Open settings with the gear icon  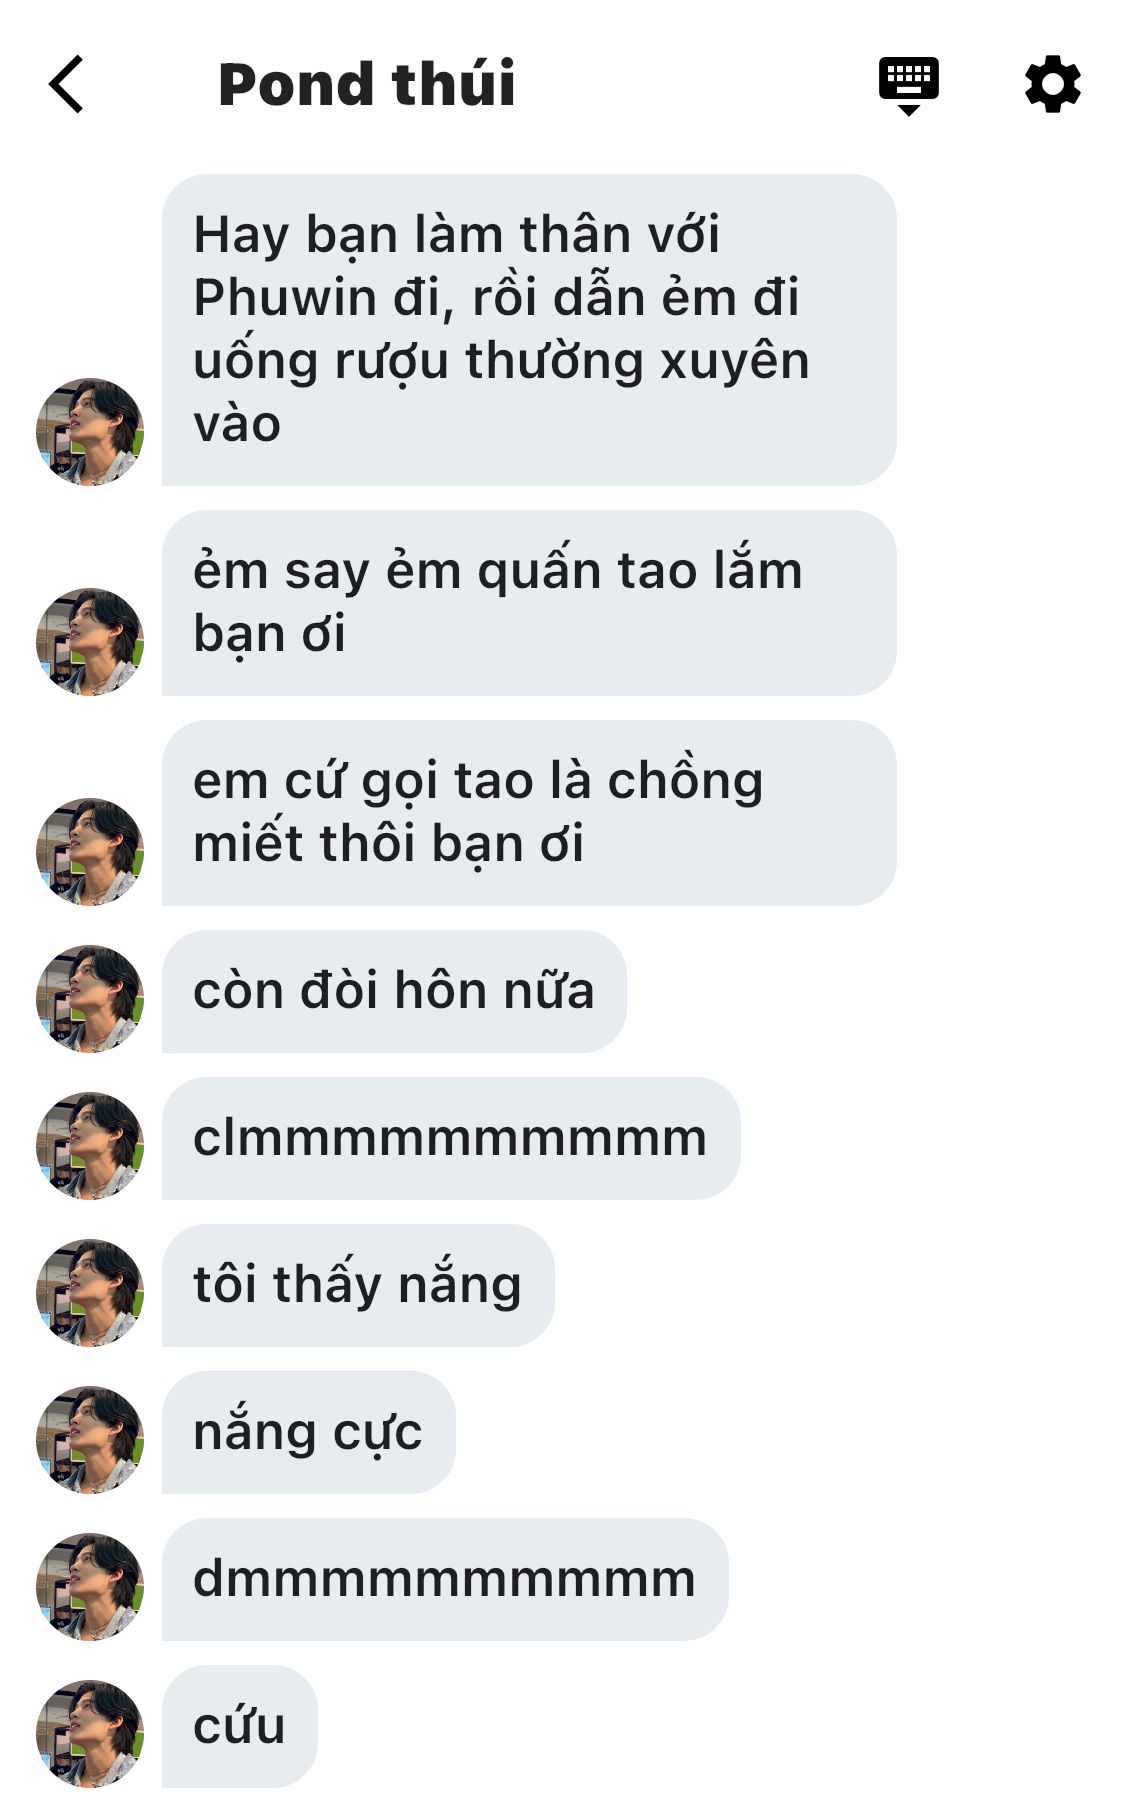[1053, 85]
